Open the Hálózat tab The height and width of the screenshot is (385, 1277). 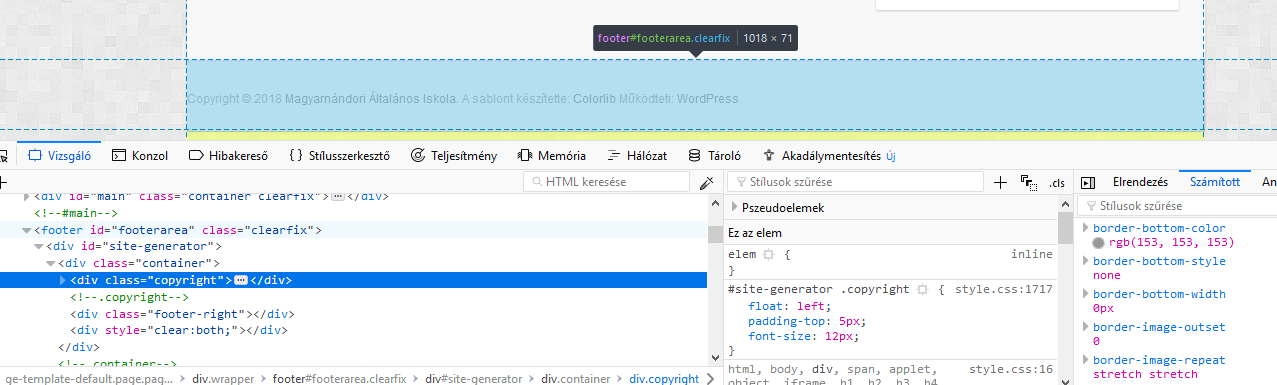pos(637,156)
